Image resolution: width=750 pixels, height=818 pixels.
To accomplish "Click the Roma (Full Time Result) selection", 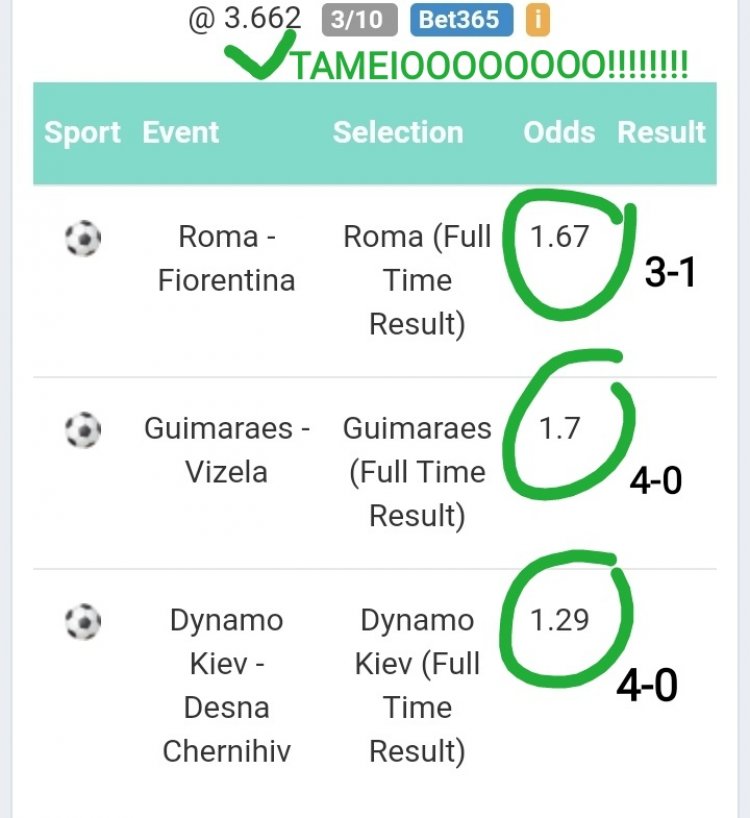I will (x=417, y=280).
